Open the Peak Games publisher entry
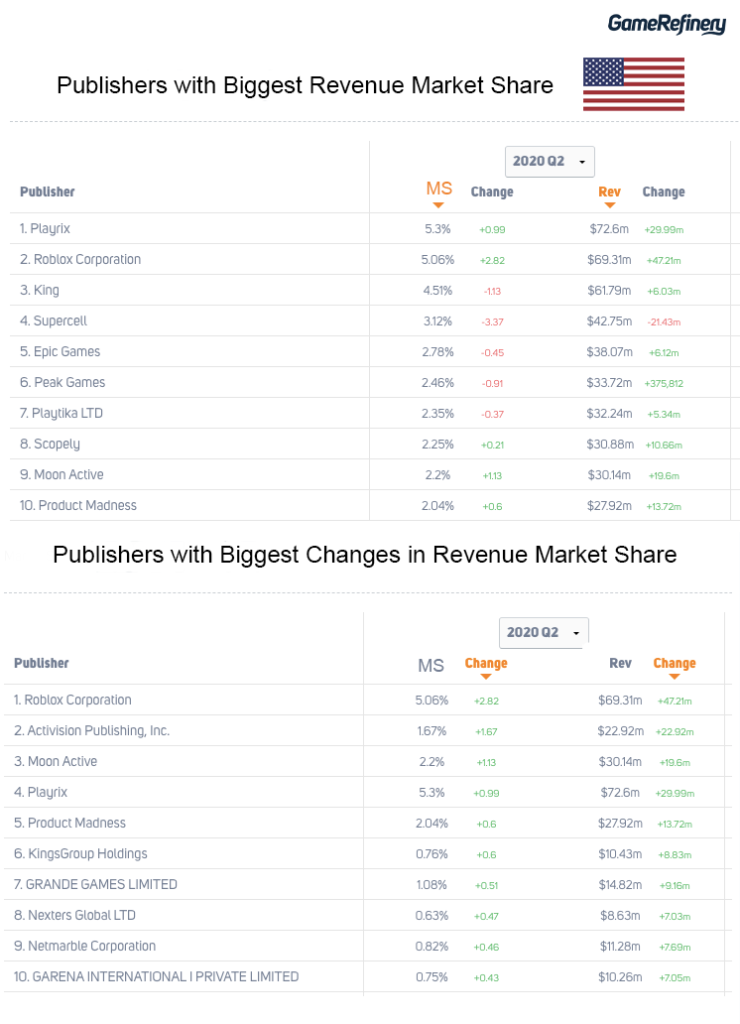Viewport: 740px width, 1024px height. [62, 382]
